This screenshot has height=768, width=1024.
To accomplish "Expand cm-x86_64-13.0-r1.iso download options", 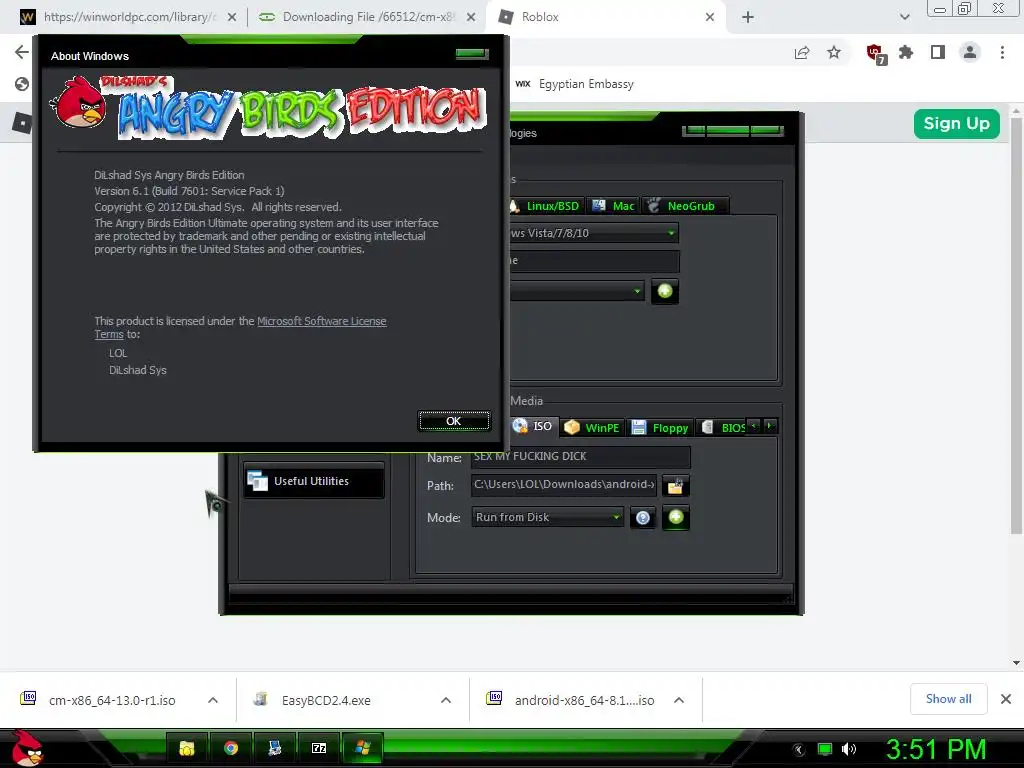I will coord(213,700).
